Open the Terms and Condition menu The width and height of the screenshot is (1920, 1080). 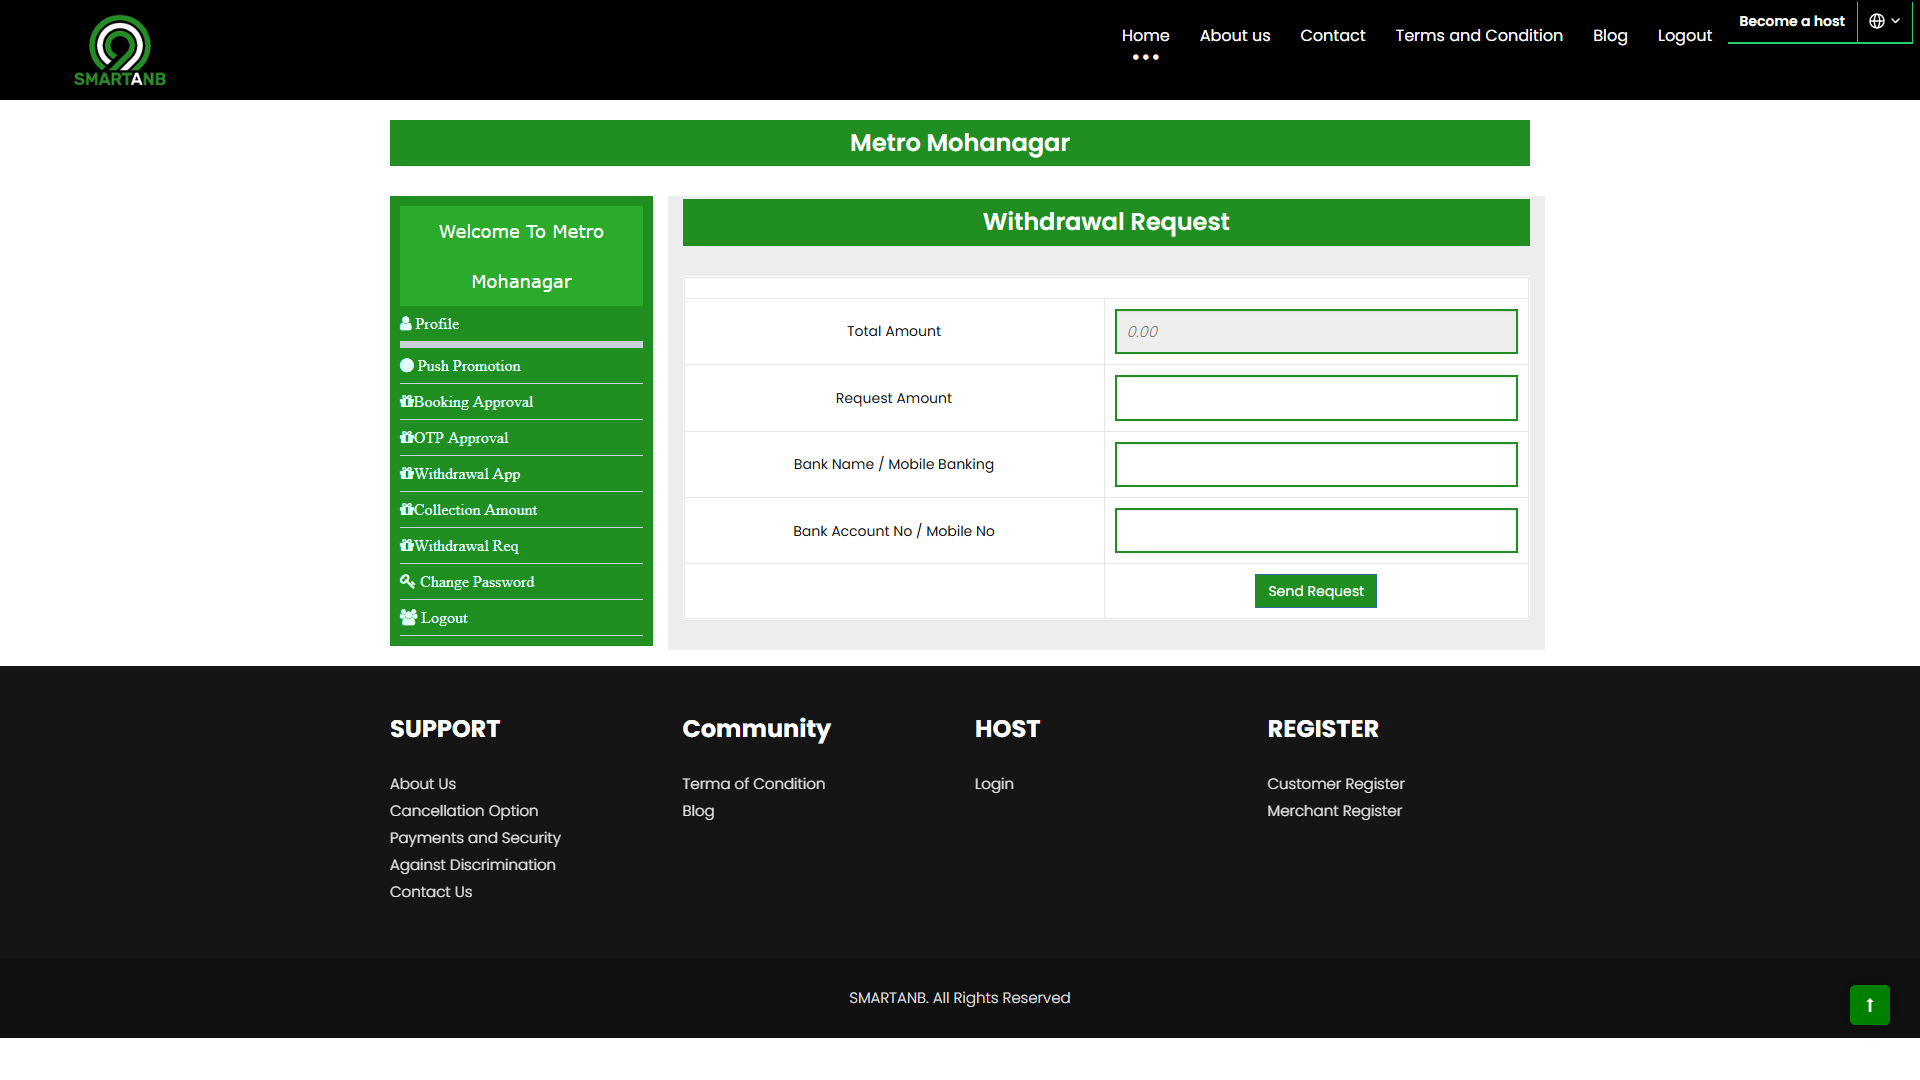pos(1479,36)
